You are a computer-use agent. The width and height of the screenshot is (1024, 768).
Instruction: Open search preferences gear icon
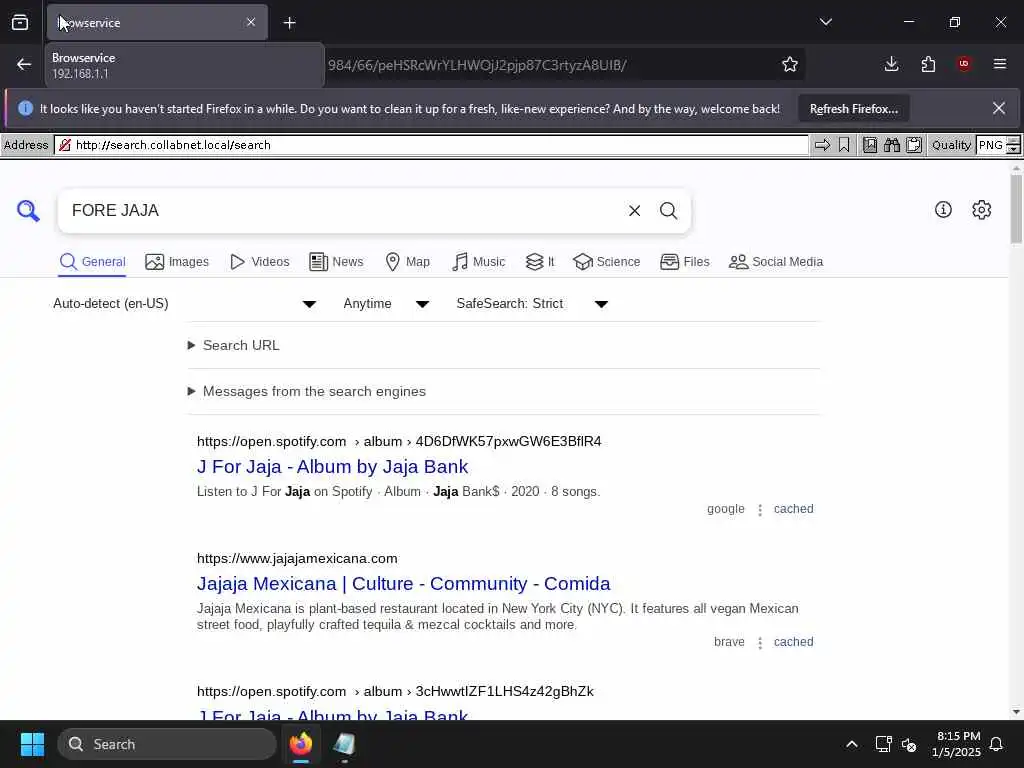pyautogui.click(x=982, y=210)
